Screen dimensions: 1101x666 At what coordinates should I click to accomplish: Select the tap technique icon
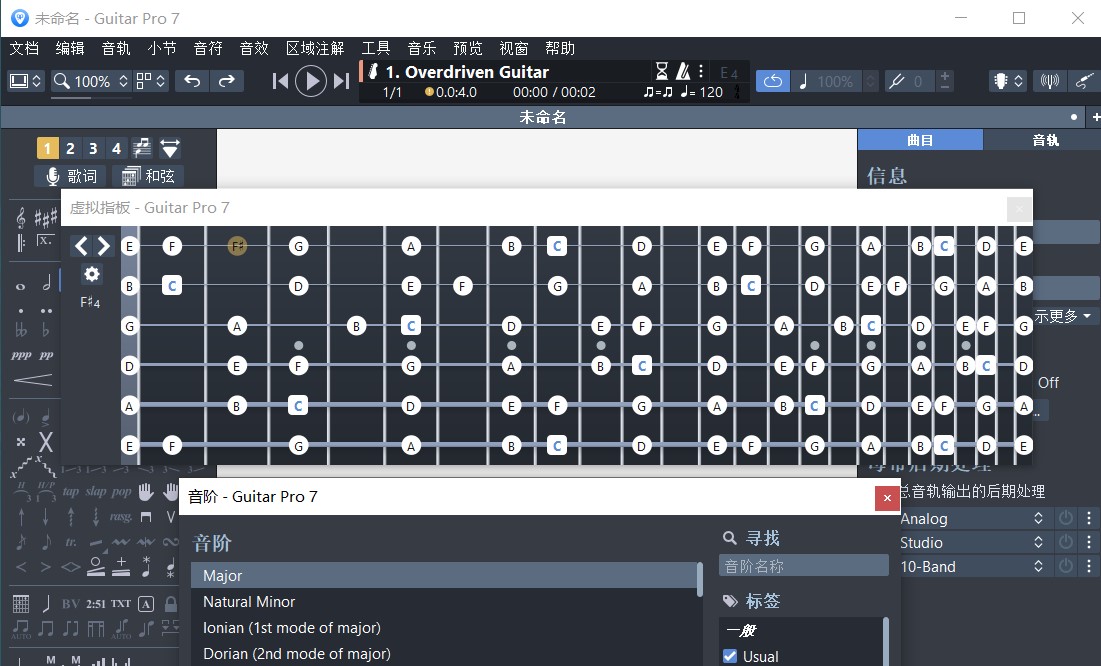pos(70,492)
